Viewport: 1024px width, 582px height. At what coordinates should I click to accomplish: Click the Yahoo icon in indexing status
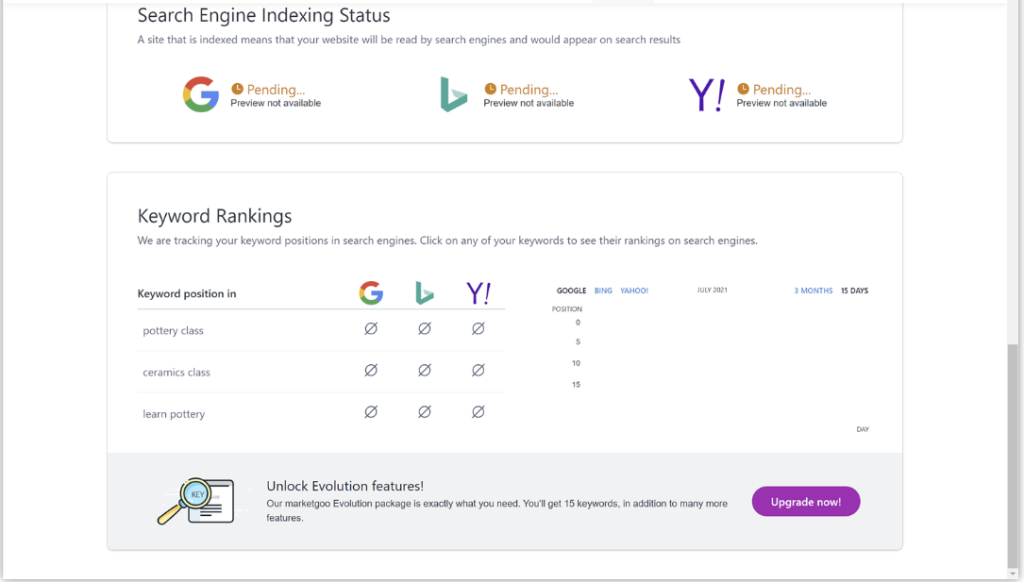pyautogui.click(x=706, y=94)
